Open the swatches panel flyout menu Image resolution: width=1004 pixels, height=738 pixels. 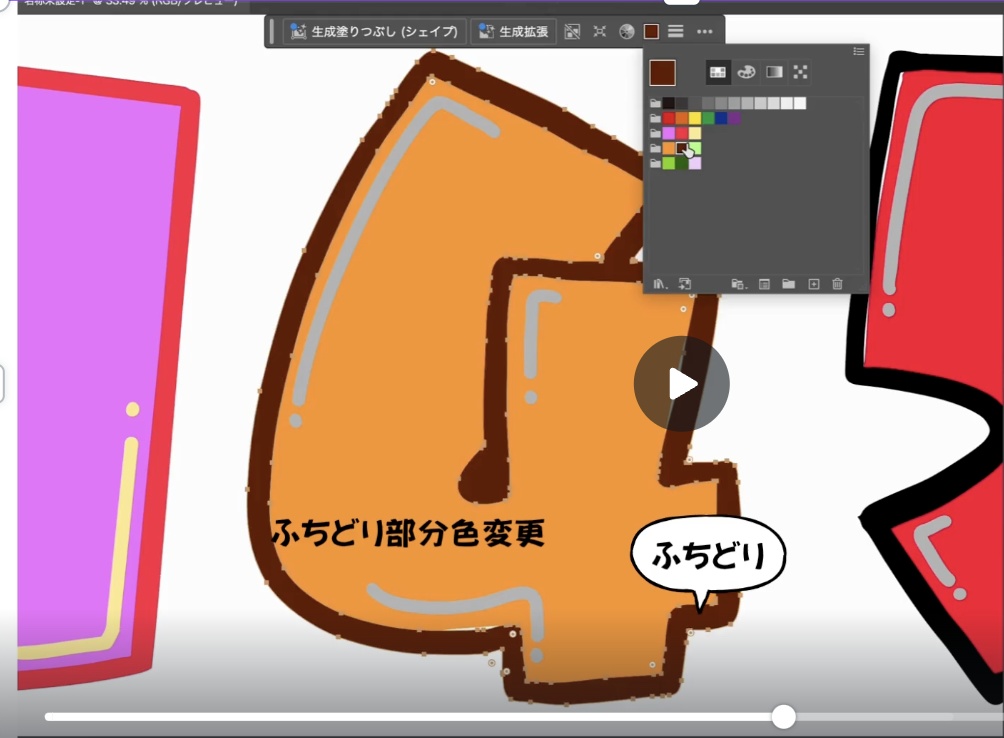tap(859, 53)
